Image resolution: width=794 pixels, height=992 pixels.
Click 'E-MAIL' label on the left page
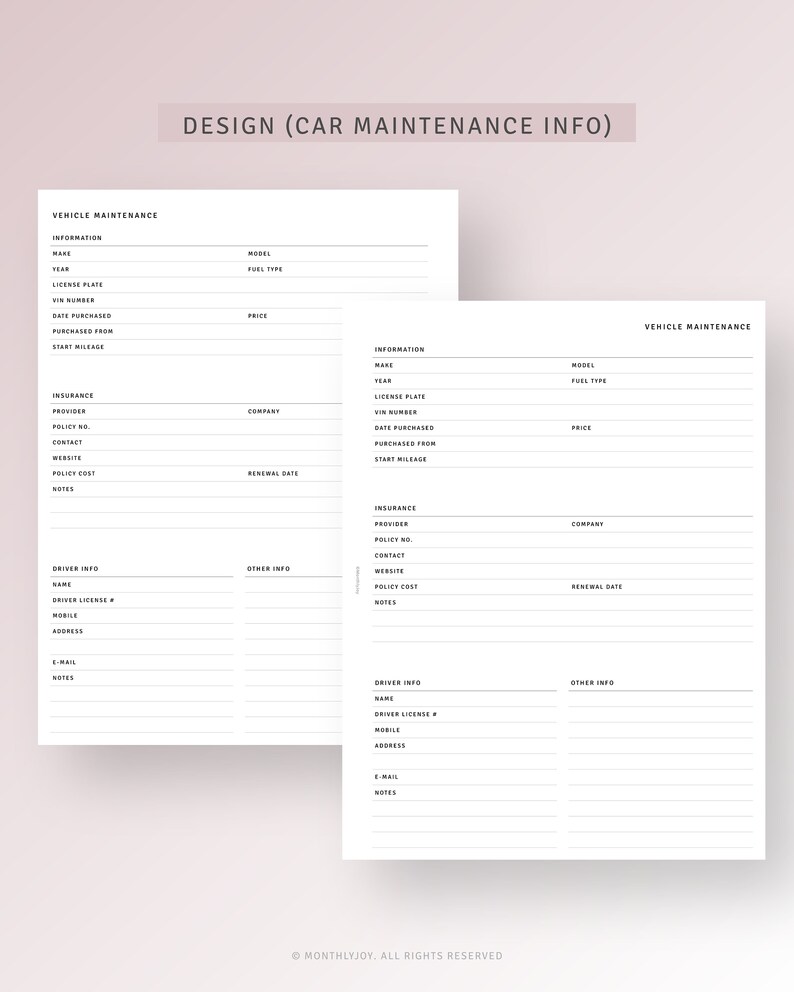[65, 662]
